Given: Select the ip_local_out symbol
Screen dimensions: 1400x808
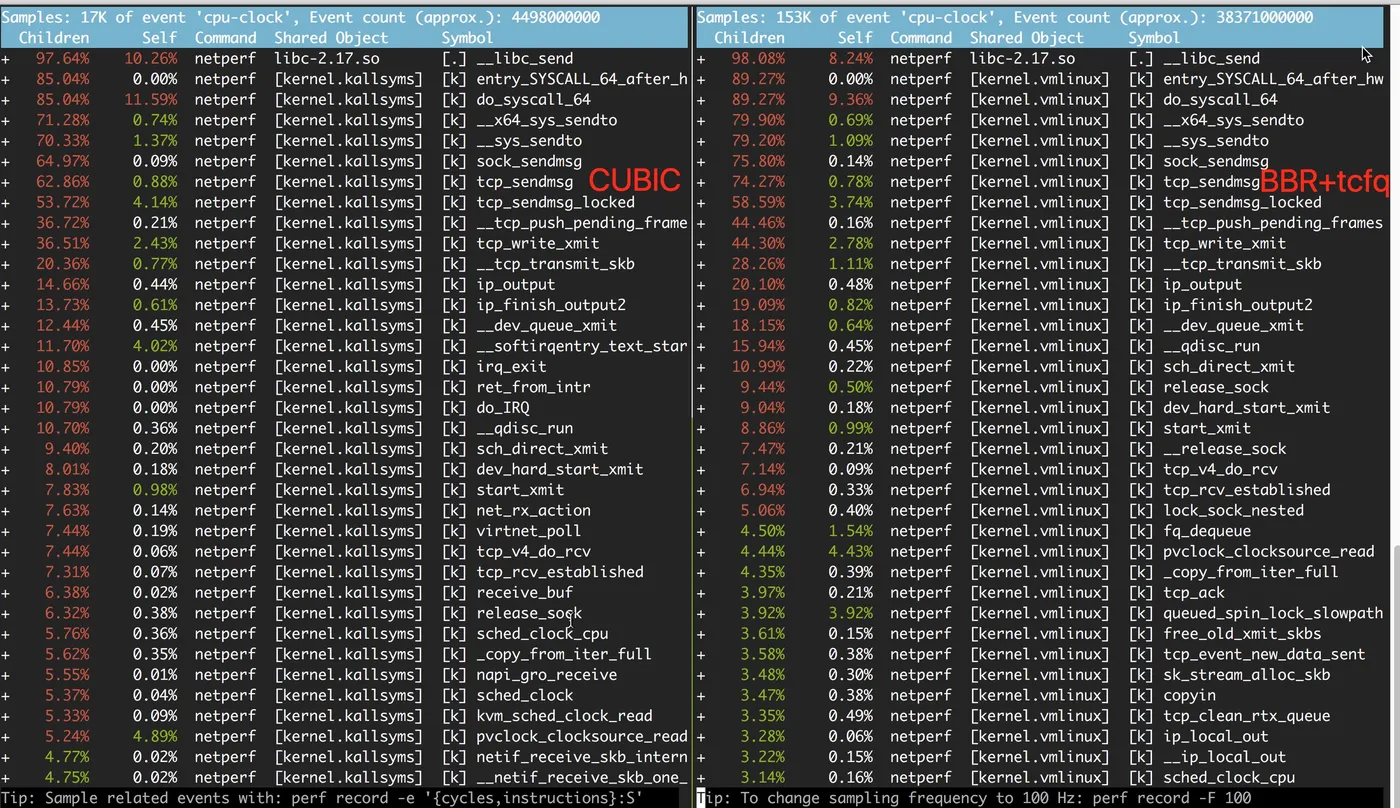Looking at the screenshot, I should pos(1216,737).
